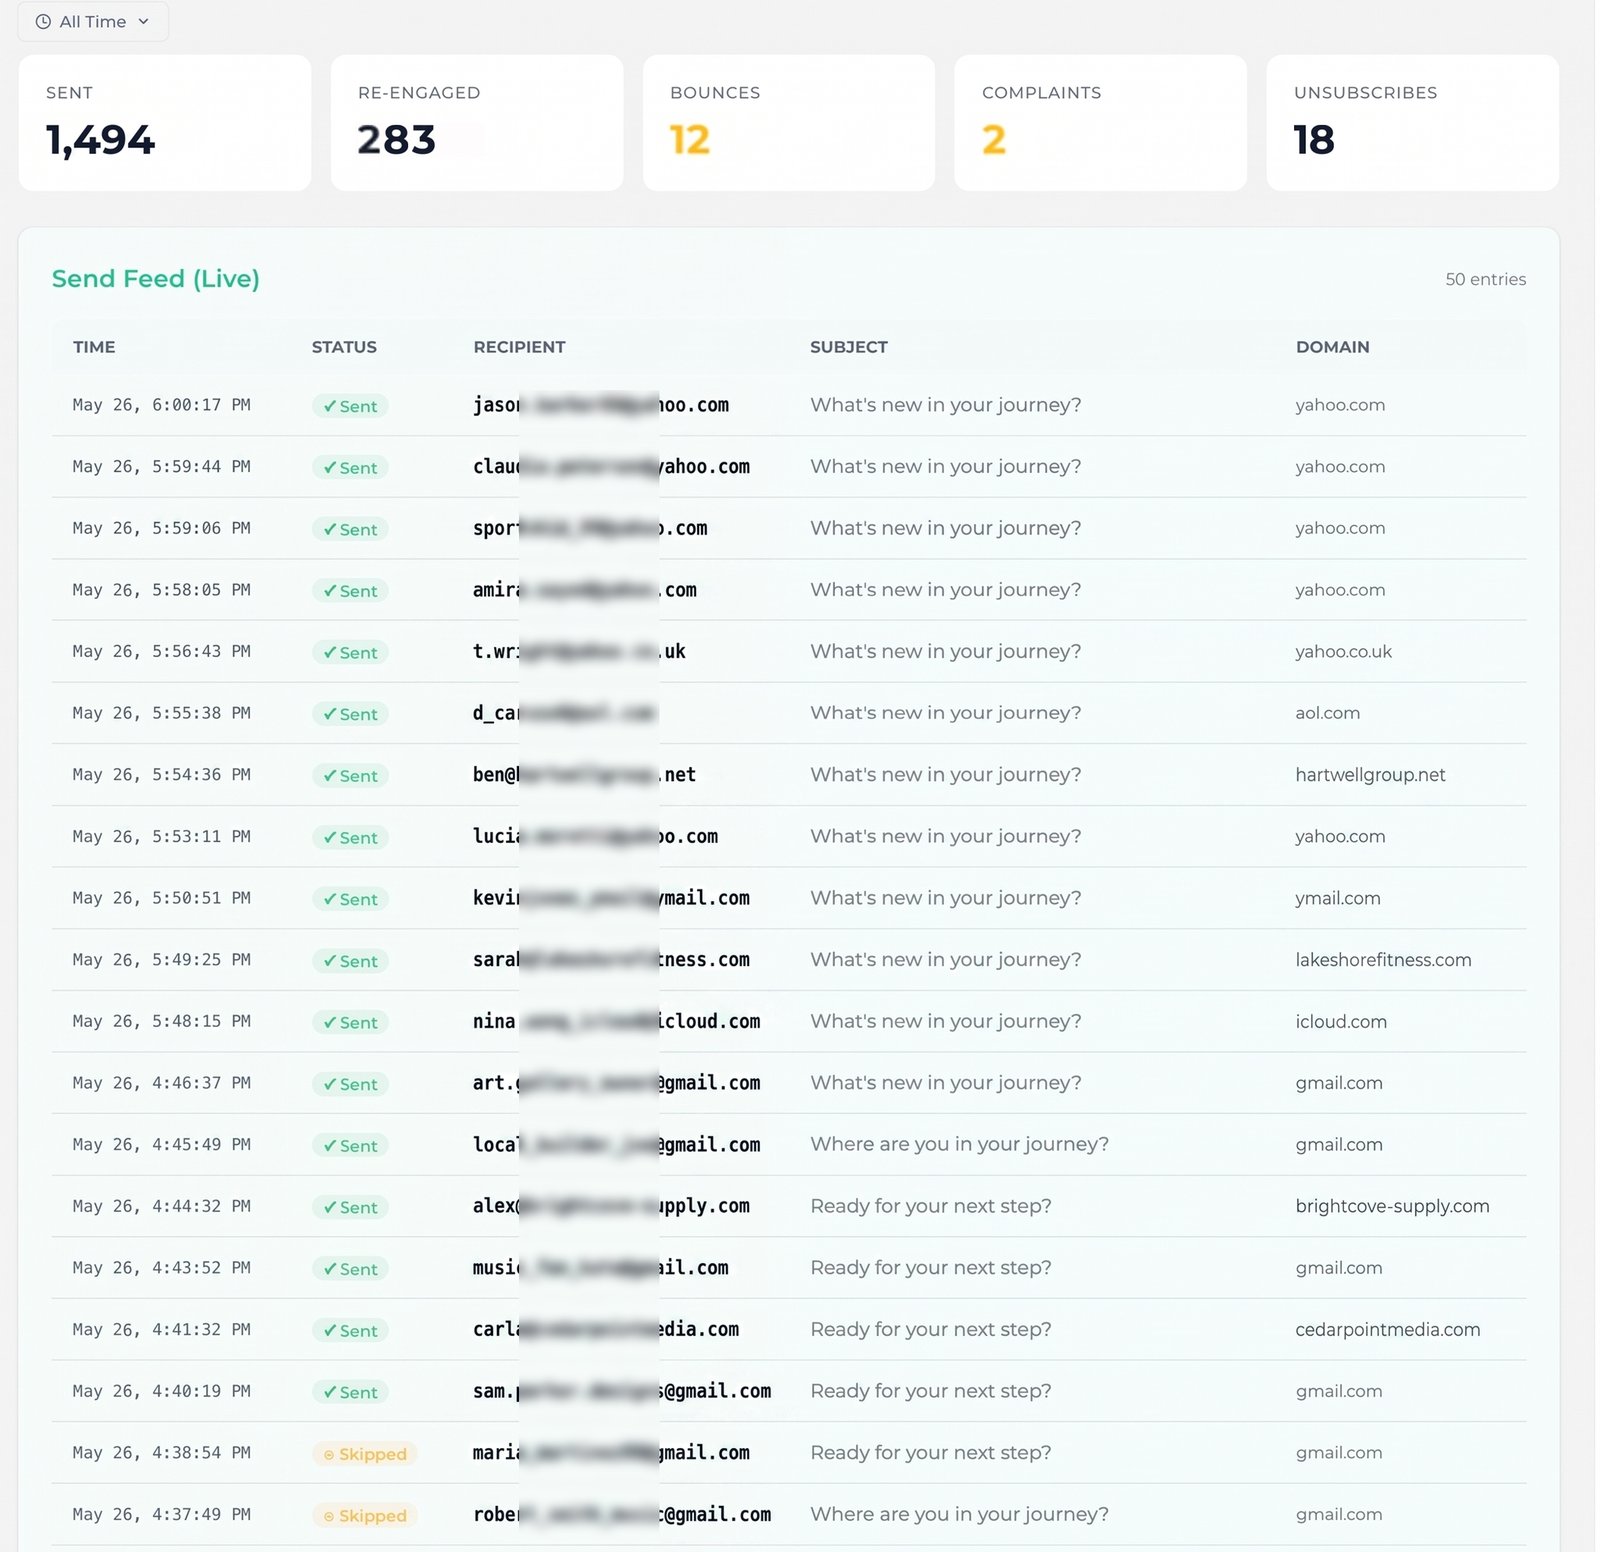Sort by the STATUS column header
The image size is (1600, 1552).
point(344,347)
